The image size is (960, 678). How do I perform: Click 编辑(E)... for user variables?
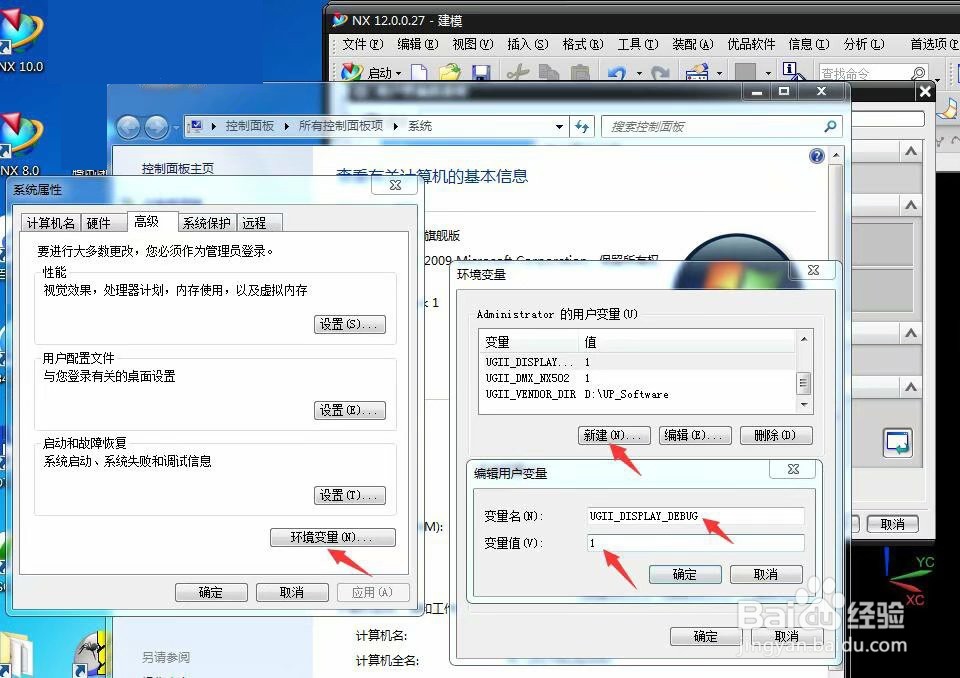tap(695, 435)
